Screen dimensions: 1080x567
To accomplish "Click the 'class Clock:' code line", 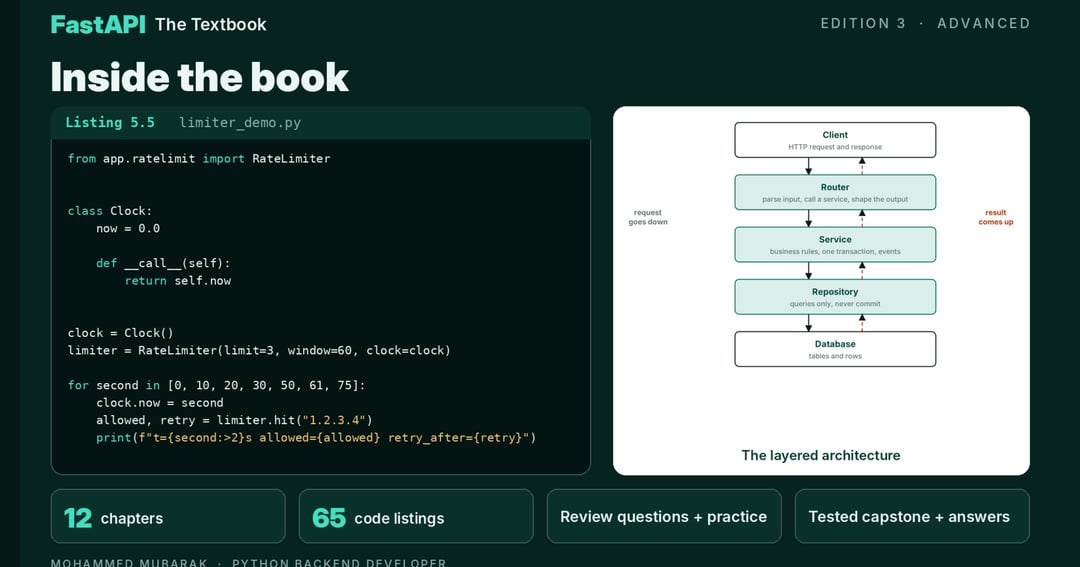I will click(x=110, y=211).
